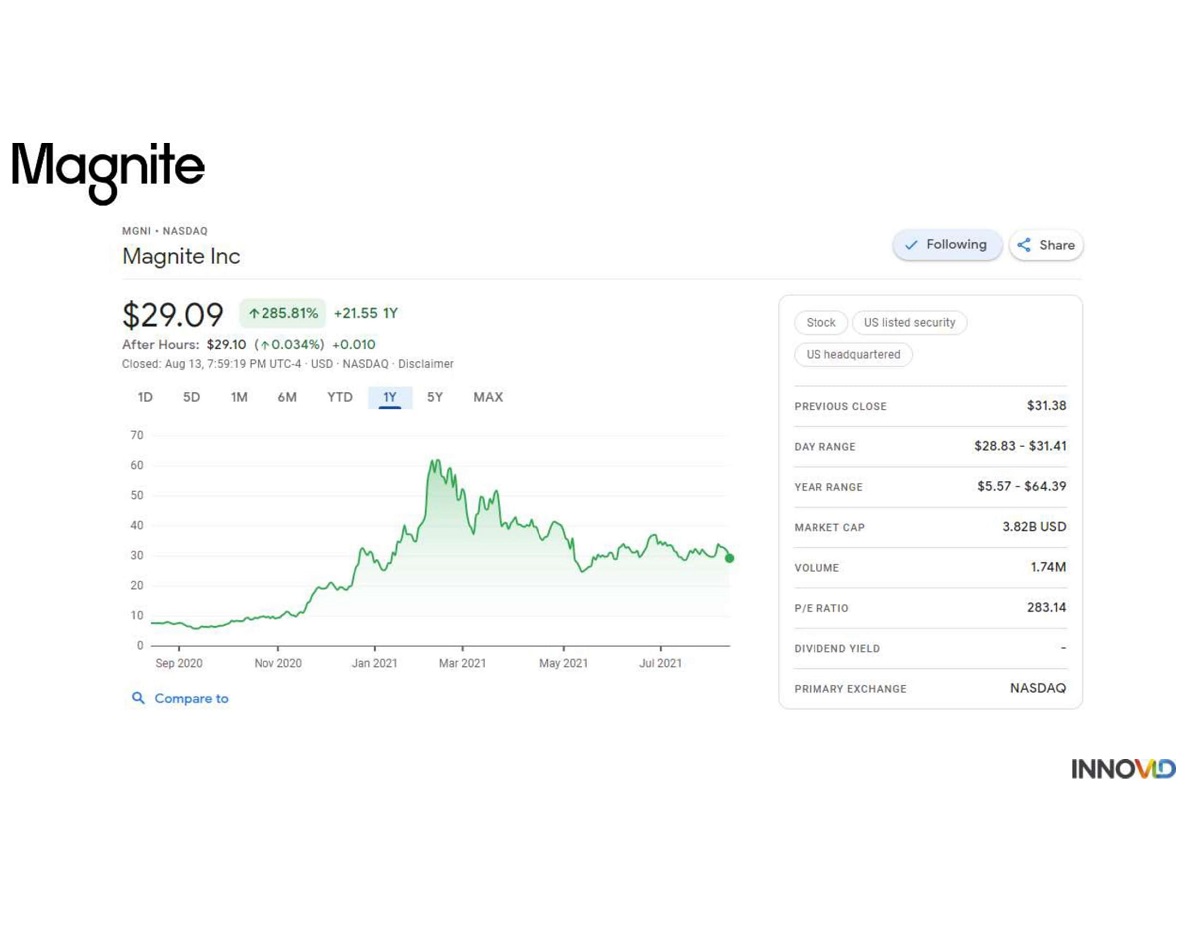Click the May 2021 axis label
1200x927 pixels.
tap(563, 663)
